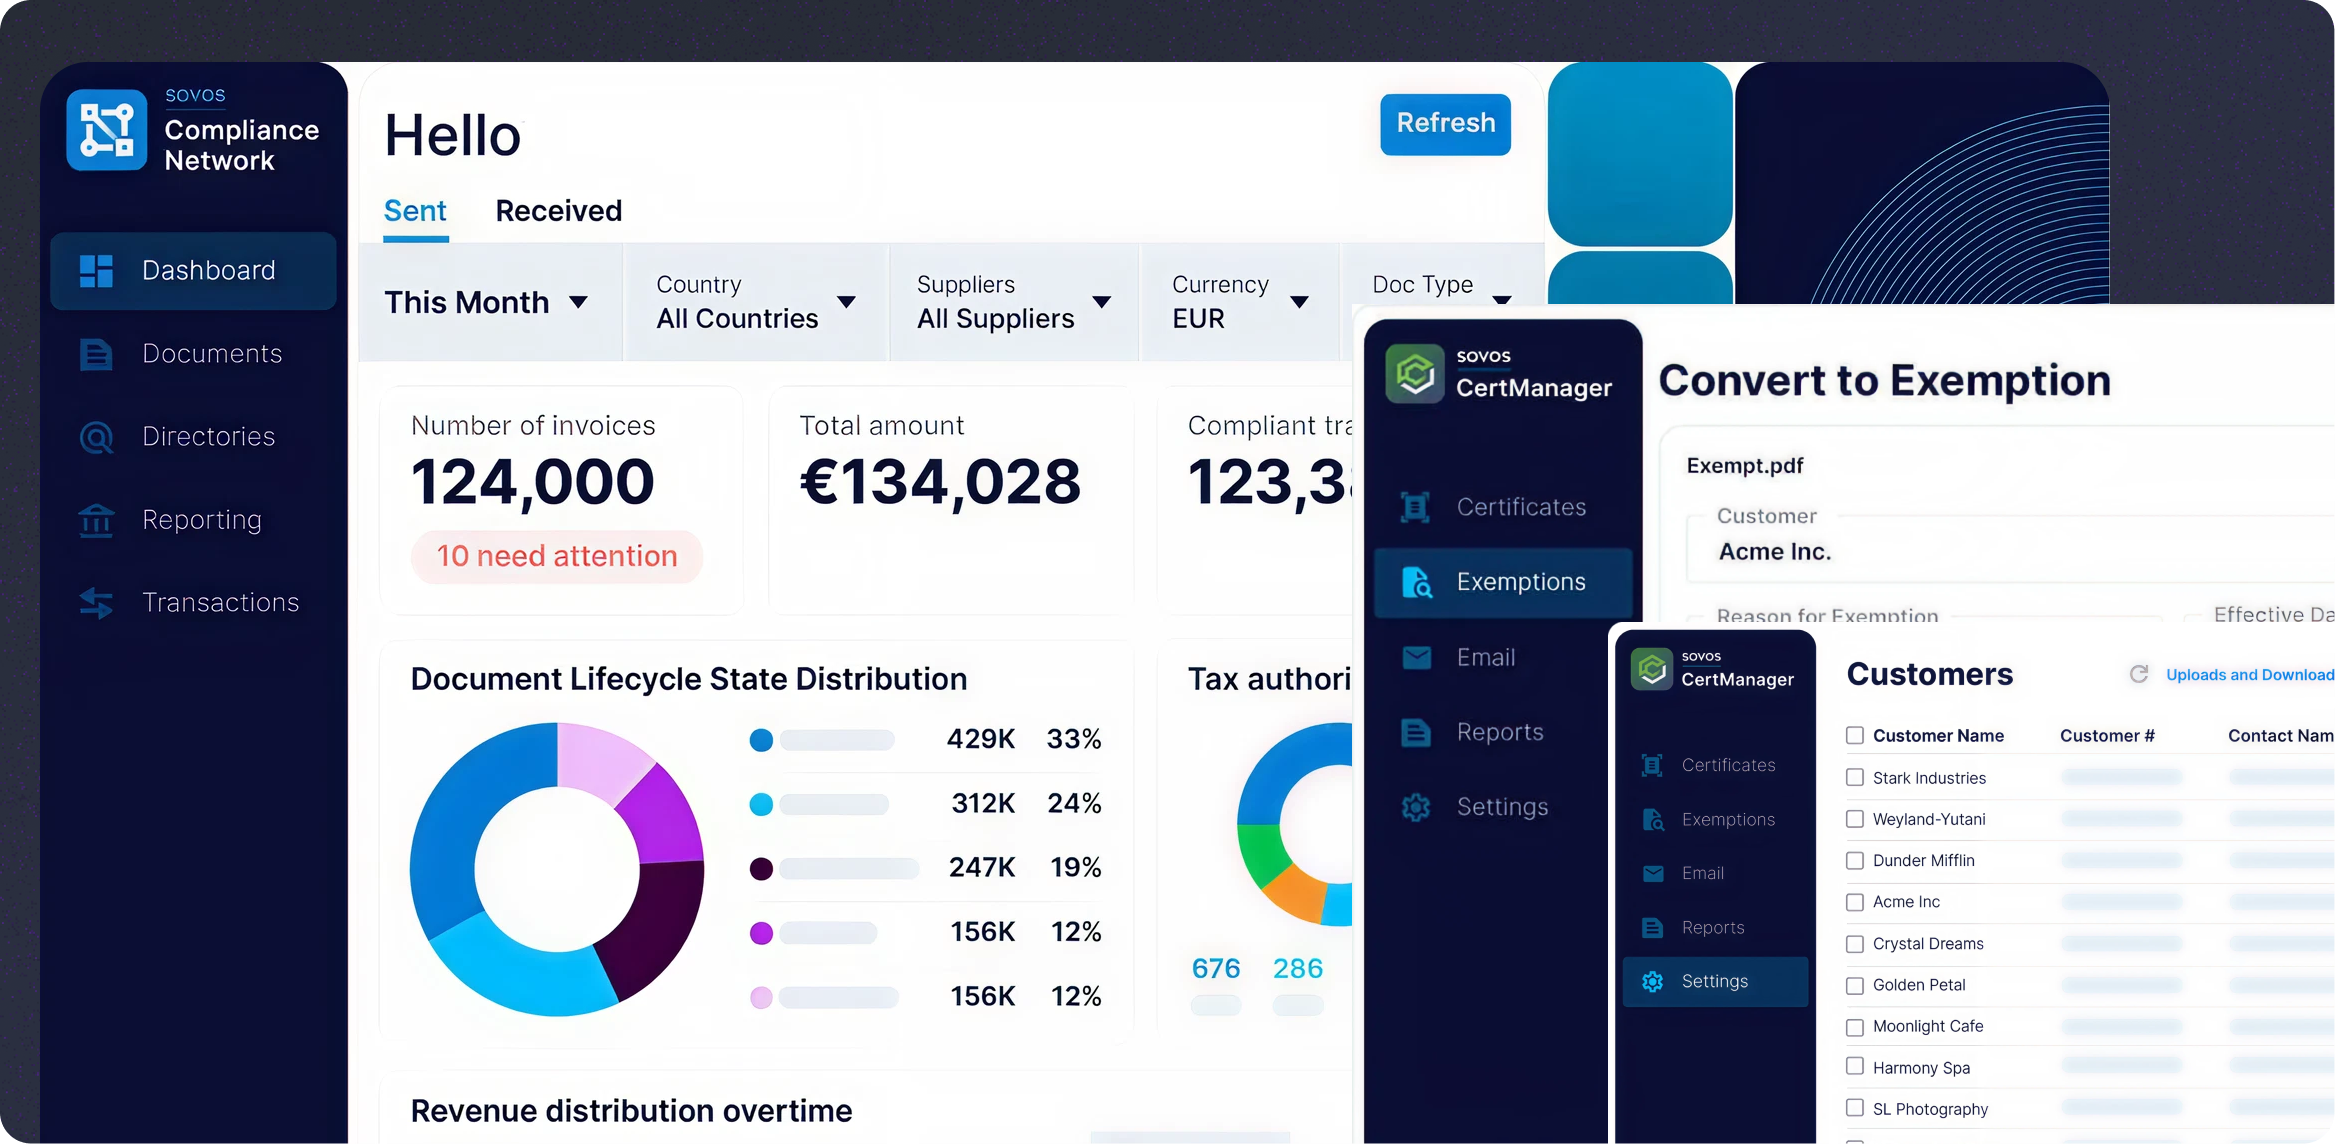Click the Documents page icon

(x=96, y=354)
